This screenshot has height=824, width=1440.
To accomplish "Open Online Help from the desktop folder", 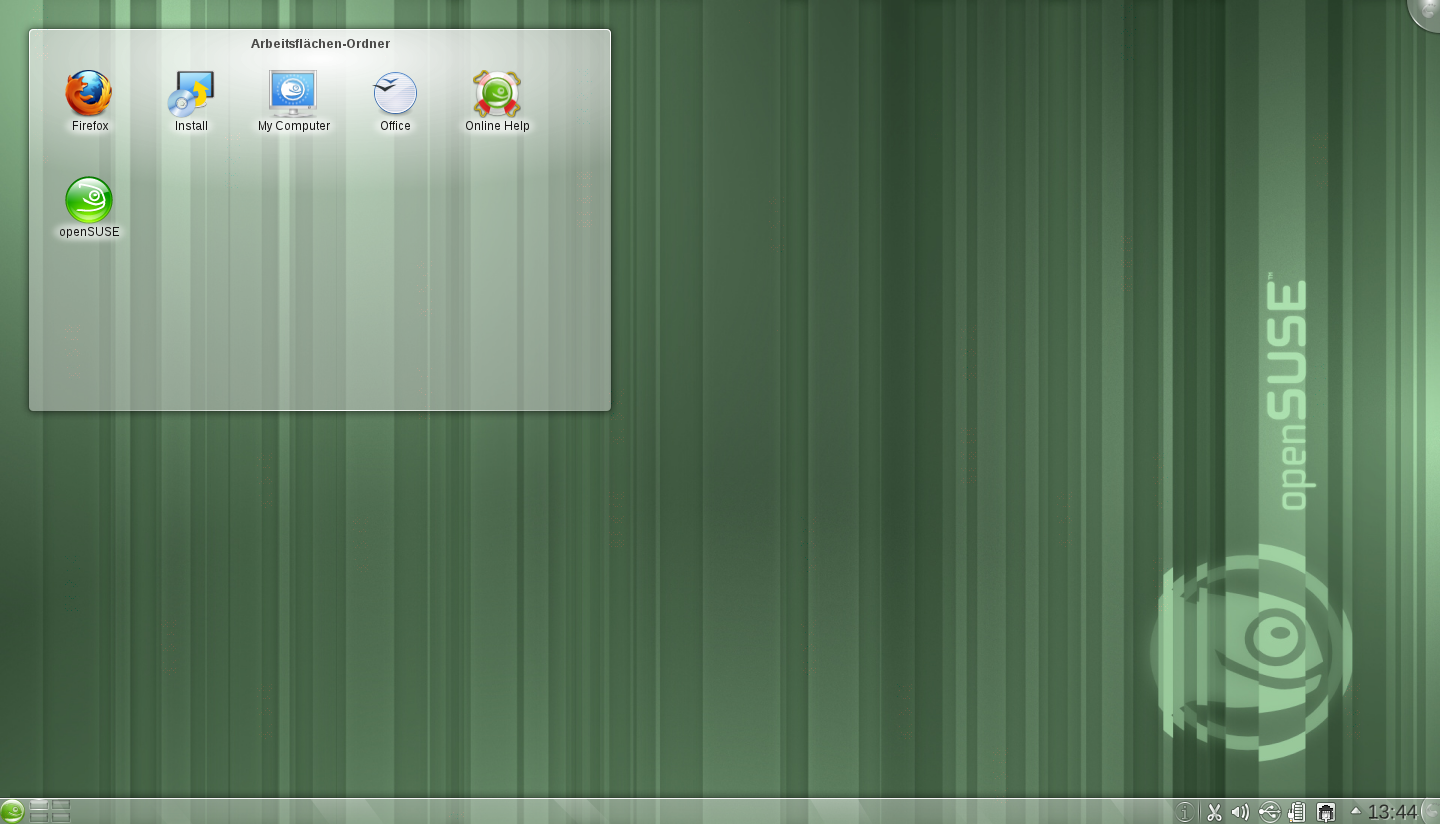I will click(x=496, y=92).
